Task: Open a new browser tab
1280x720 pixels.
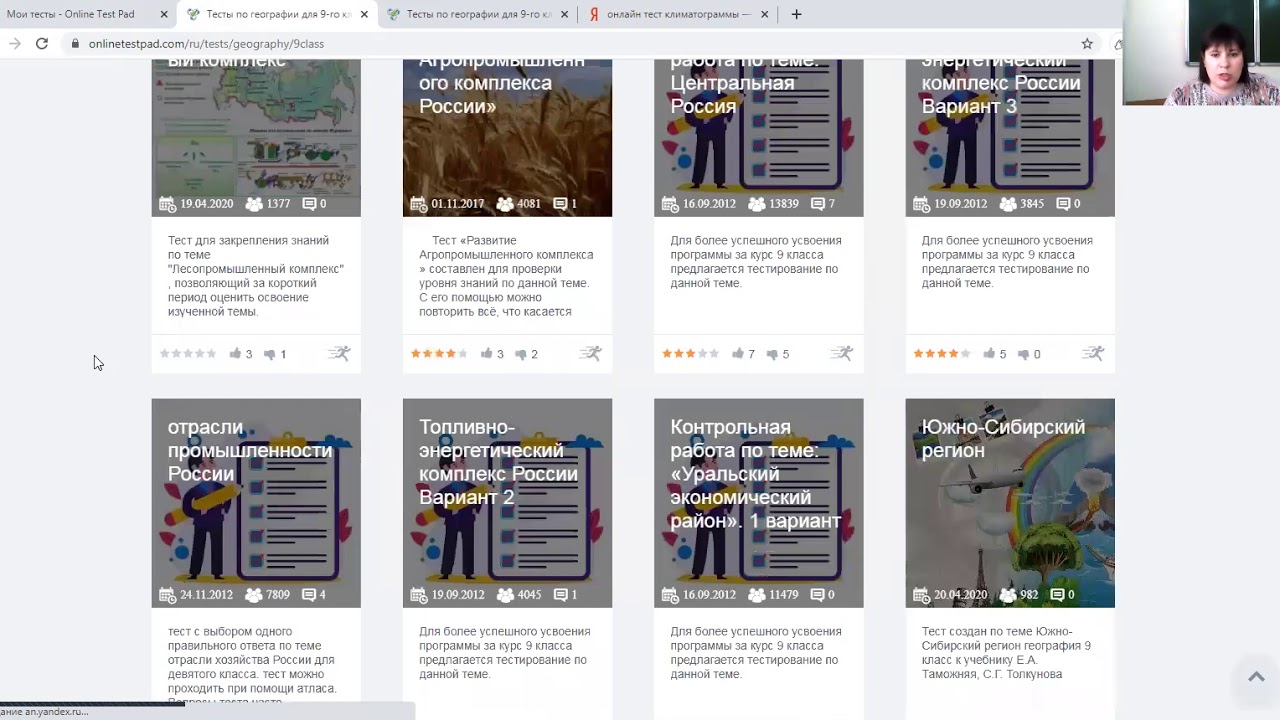Action: (796, 14)
